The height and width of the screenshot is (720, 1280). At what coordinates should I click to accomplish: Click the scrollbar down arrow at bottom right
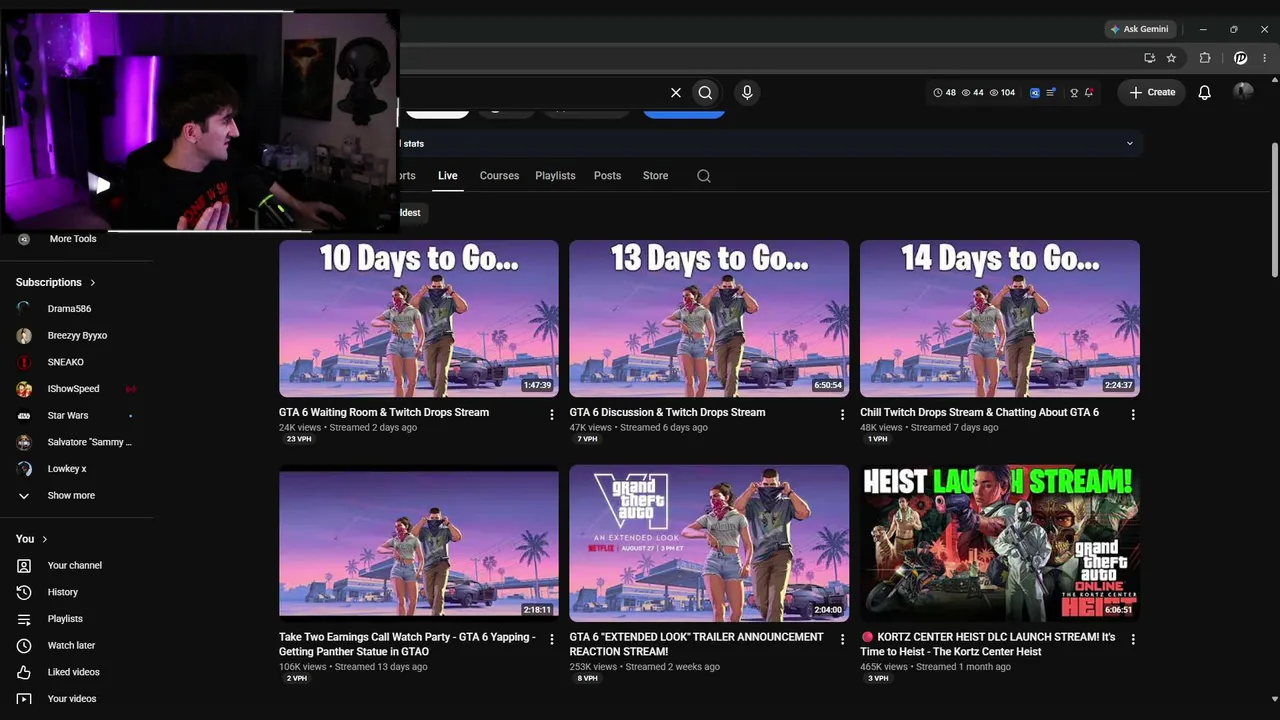[x=1274, y=699]
